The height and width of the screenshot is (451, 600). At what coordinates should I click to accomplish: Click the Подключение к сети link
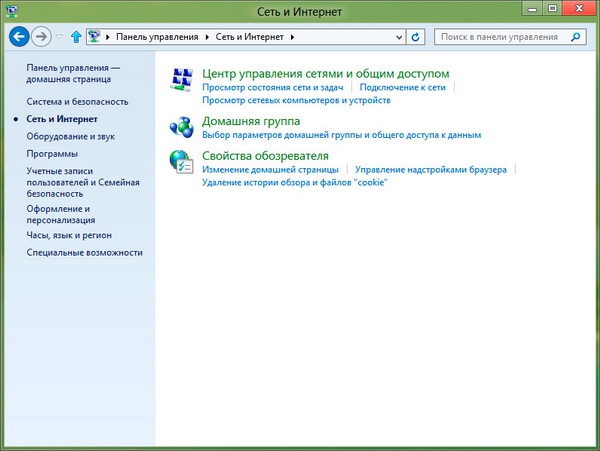click(402, 87)
